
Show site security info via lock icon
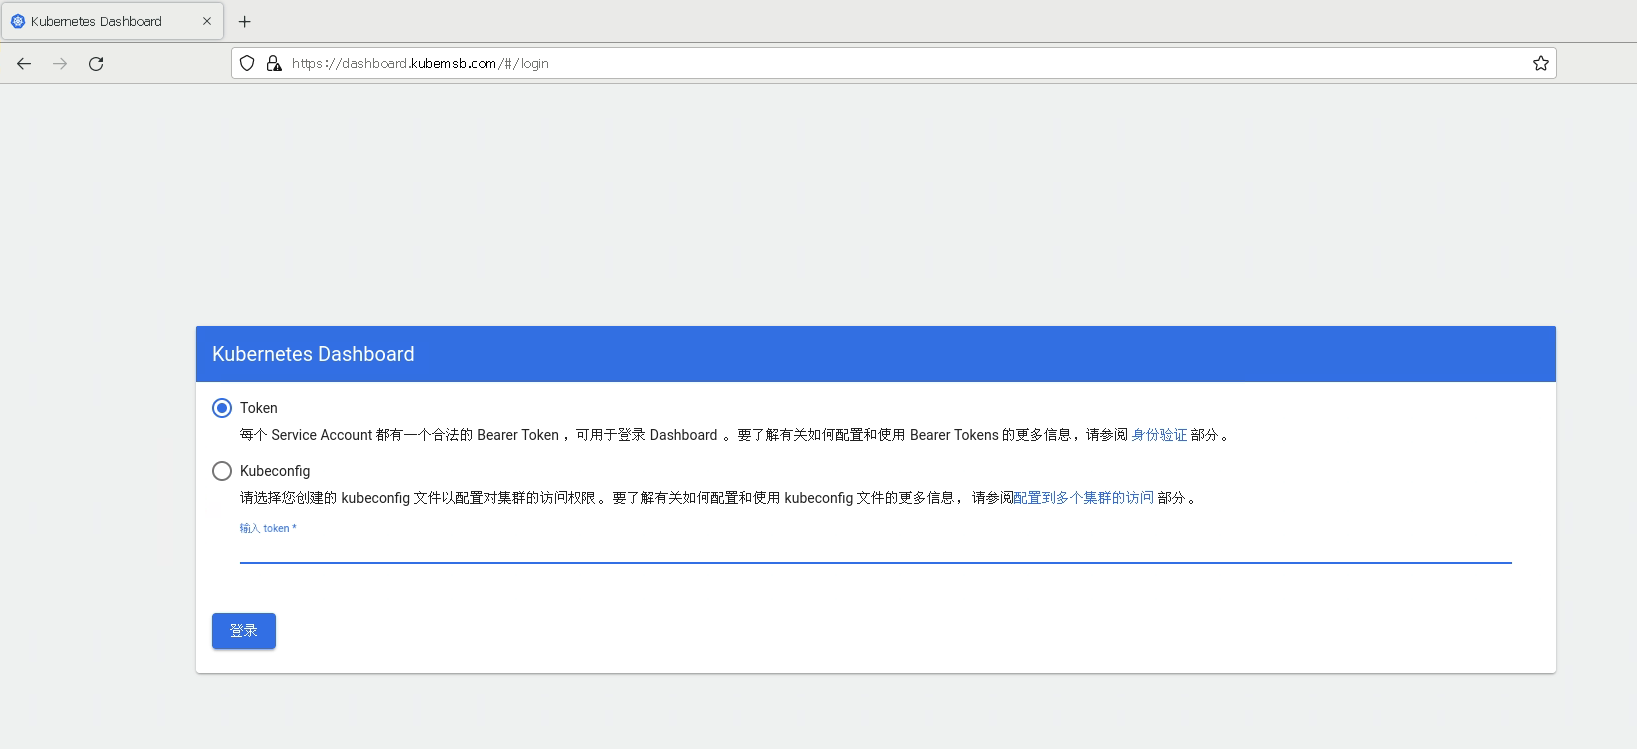[x=273, y=64]
